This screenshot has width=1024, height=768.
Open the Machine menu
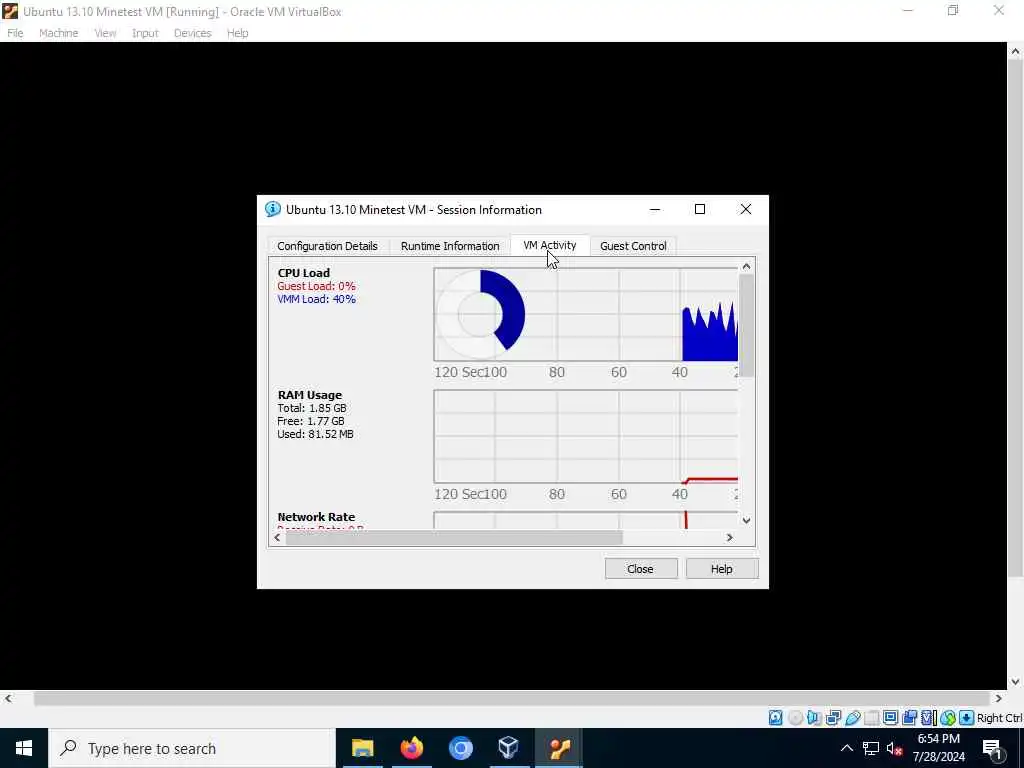59,33
